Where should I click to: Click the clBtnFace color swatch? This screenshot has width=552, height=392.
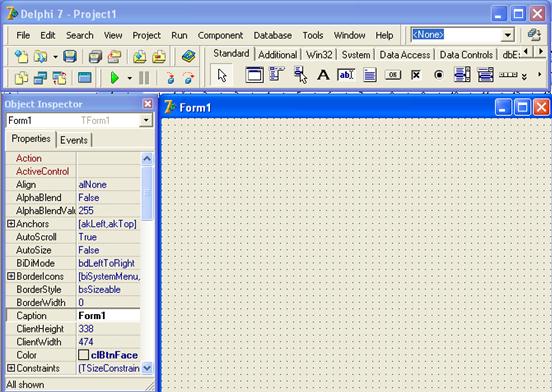(83, 355)
